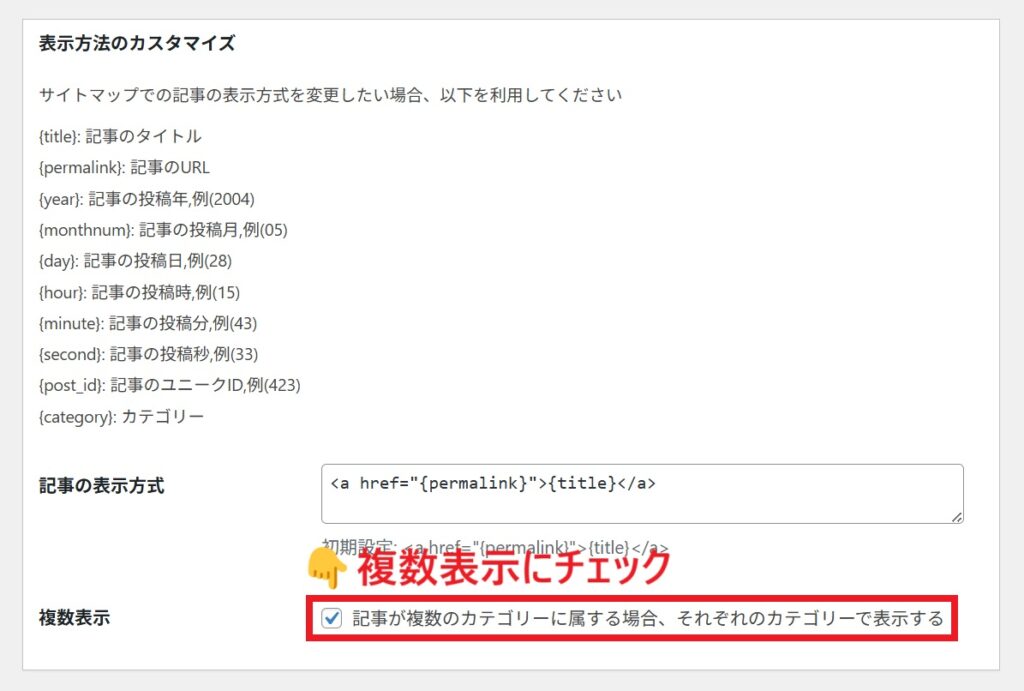This screenshot has height=691, width=1024.
Task: Click the 初期設定 default value text
Action: tap(495, 547)
